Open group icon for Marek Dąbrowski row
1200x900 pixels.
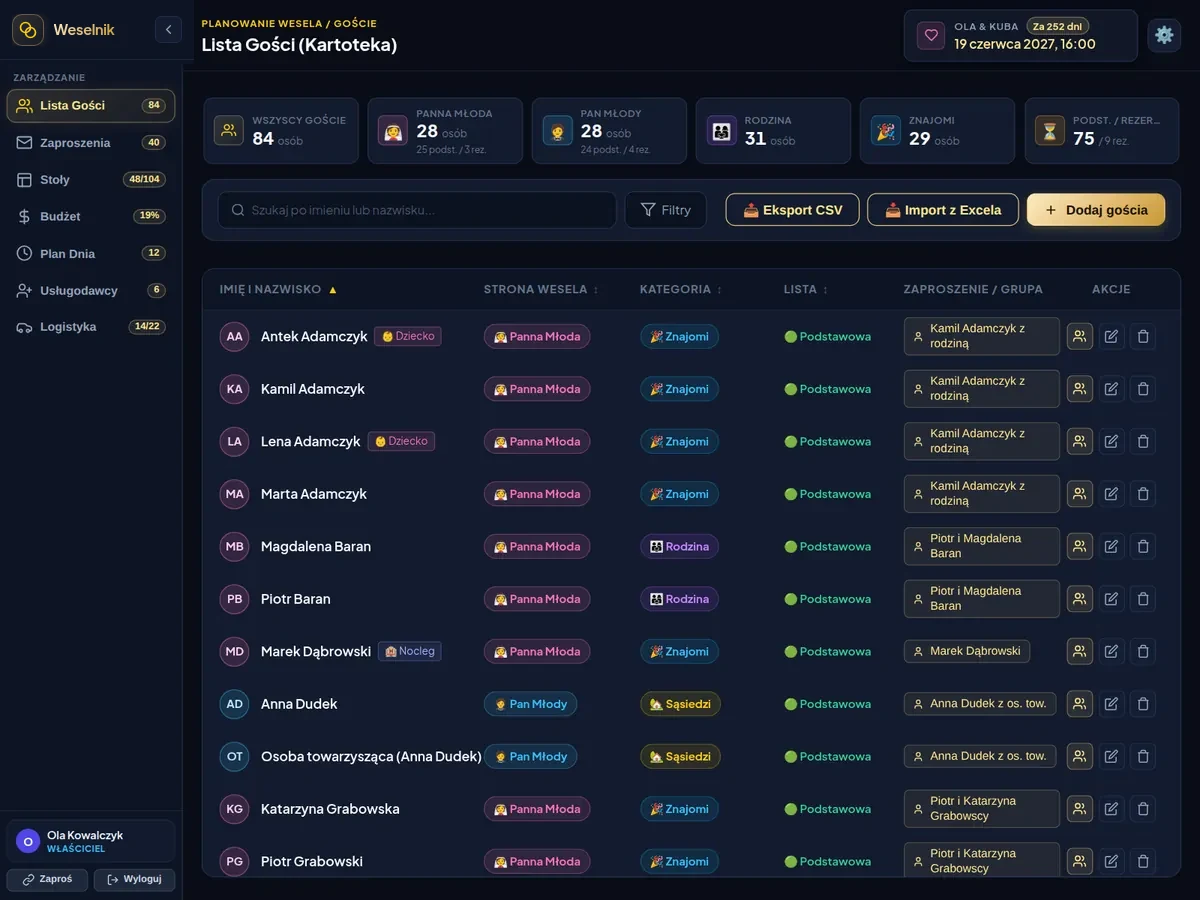(x=1079, y=651)
